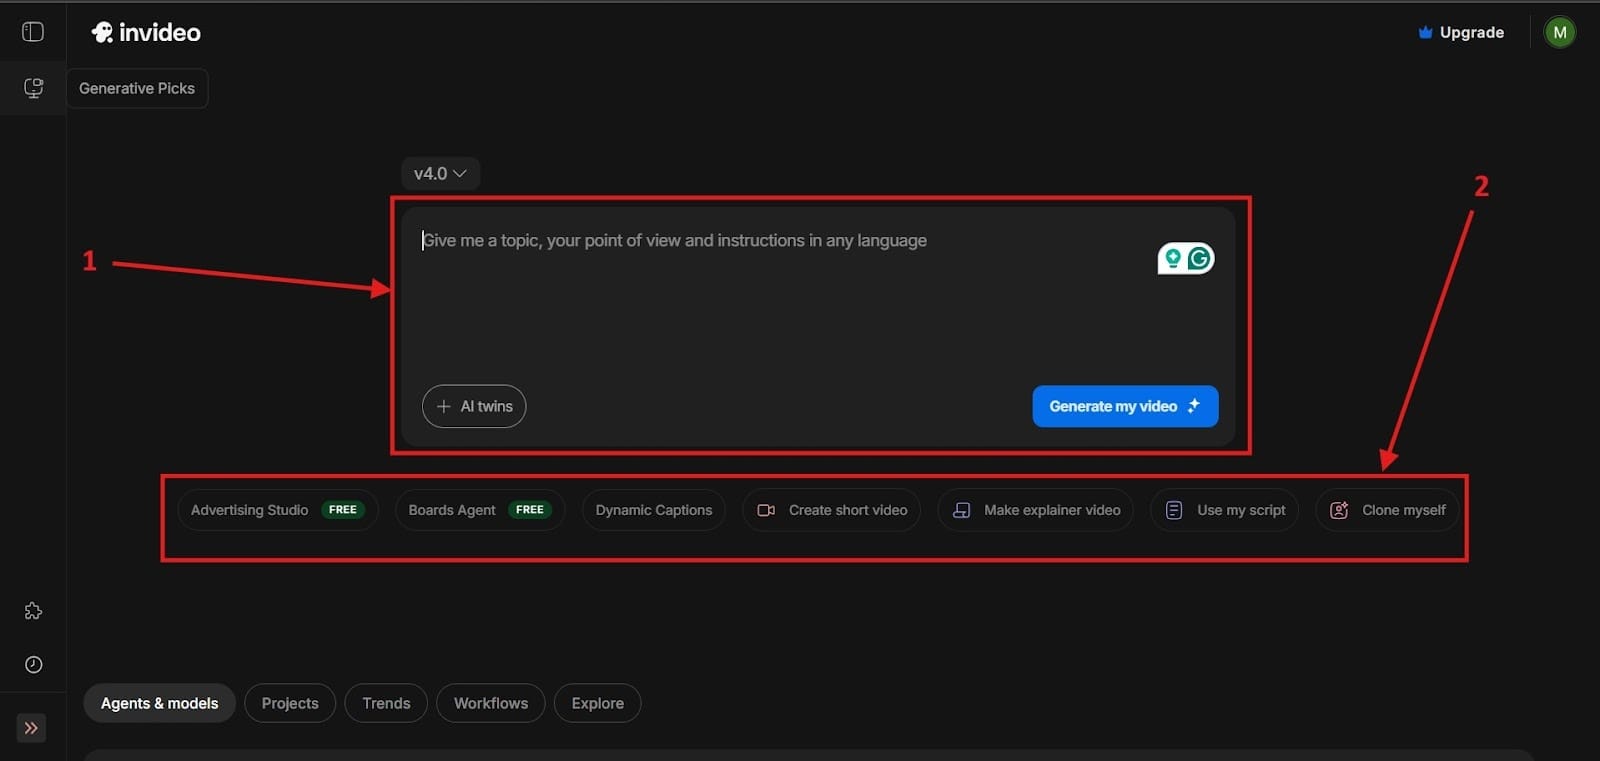Open the M user avatar
1600x761 pixels.
(1560, 32)
